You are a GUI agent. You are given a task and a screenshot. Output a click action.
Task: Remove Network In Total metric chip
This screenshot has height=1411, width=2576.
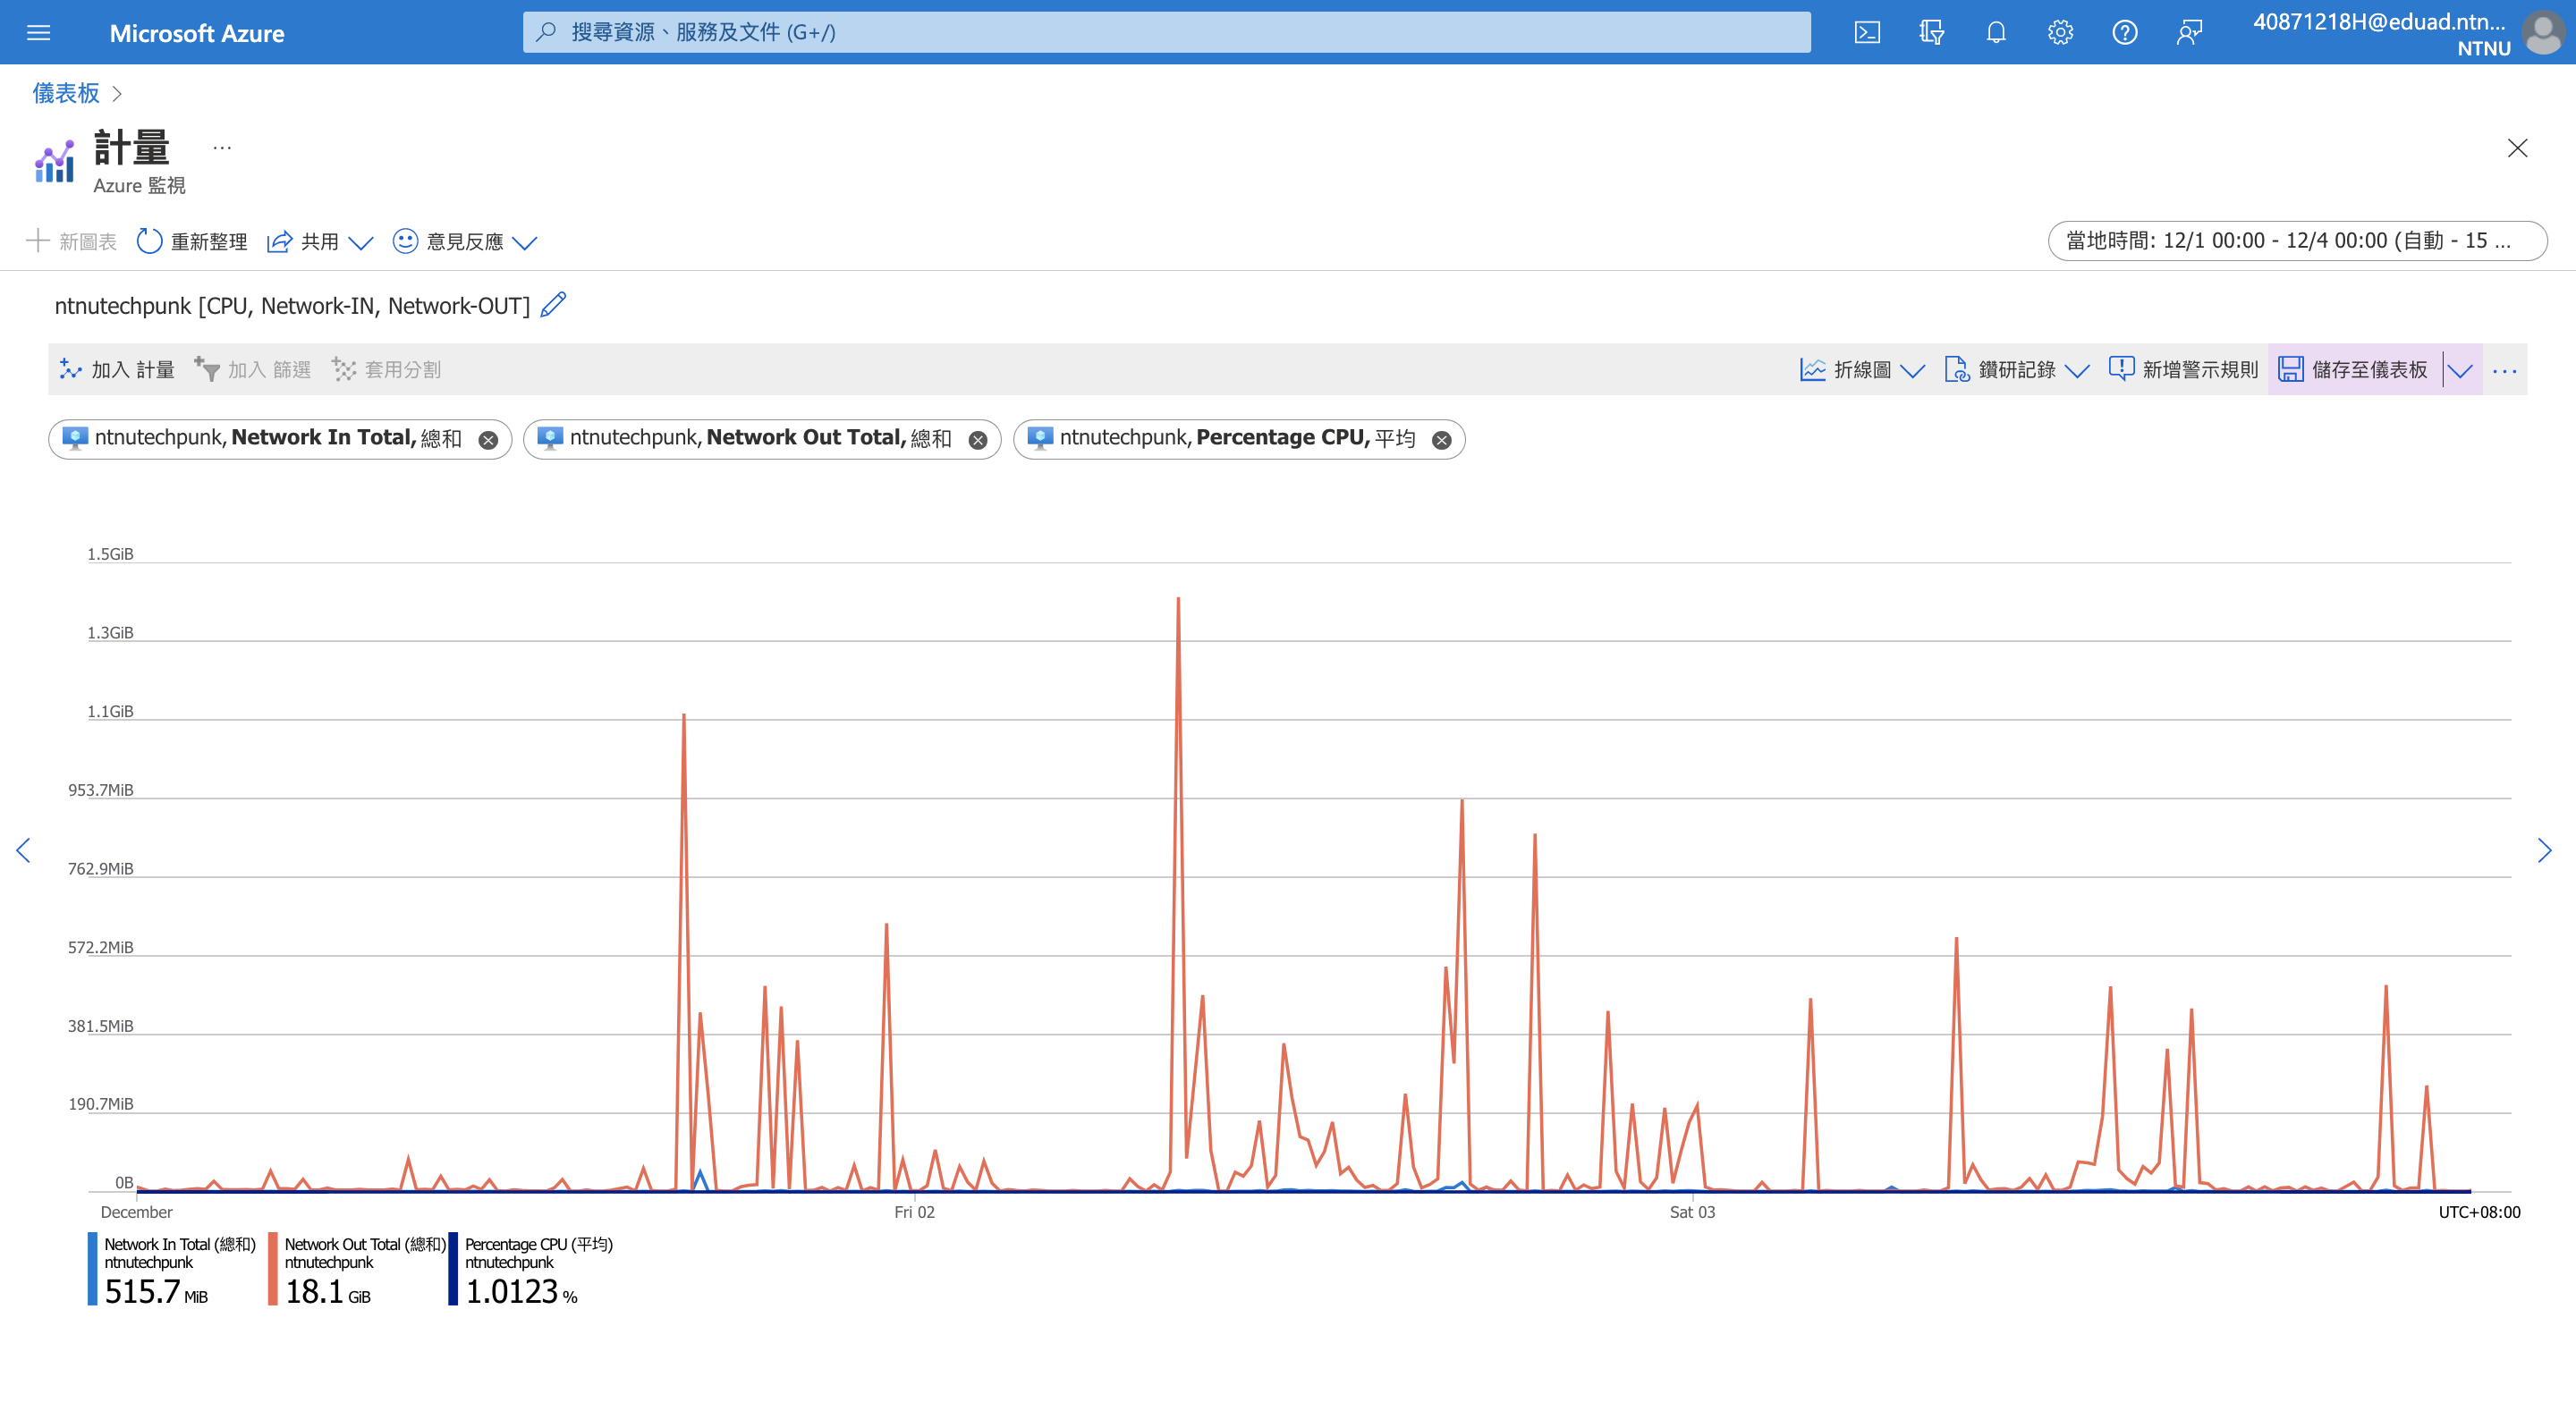[x=488, y=440]
